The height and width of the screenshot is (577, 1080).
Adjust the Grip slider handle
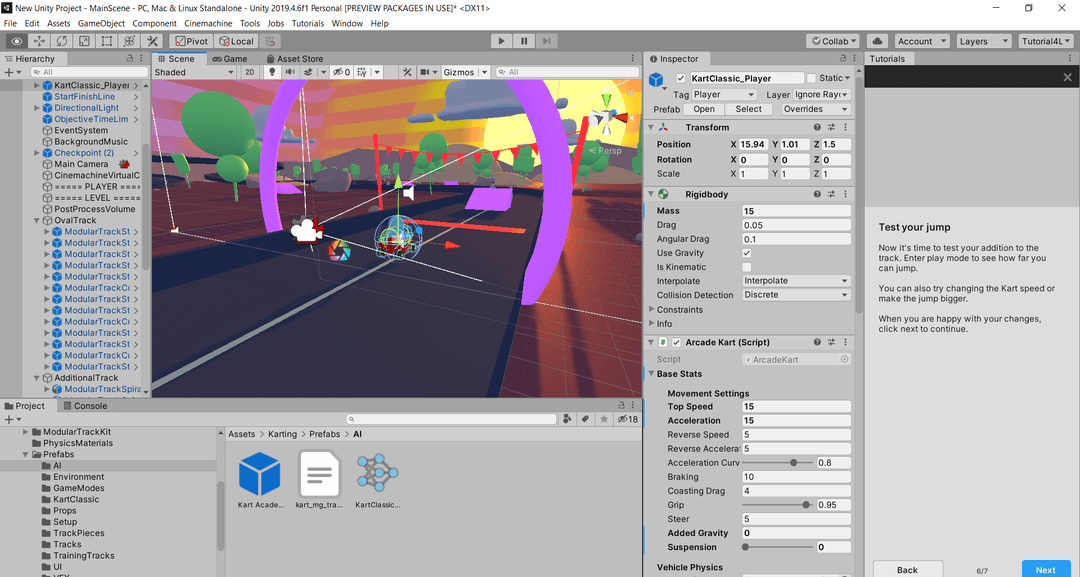click(x=806, y=505)
